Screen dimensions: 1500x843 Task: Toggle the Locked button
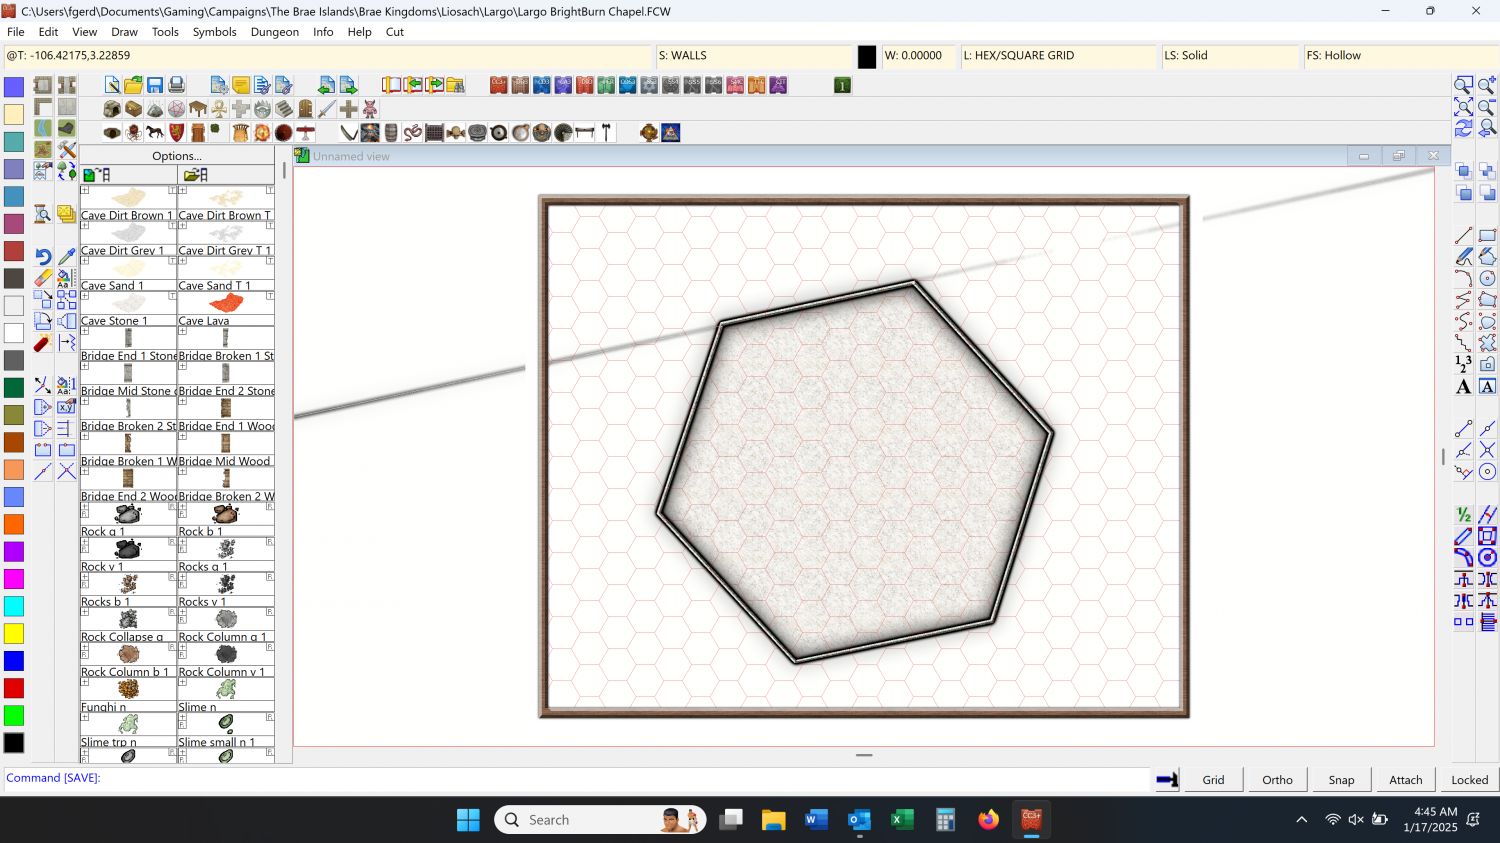pyautogui.click(x=1469, y=780)
